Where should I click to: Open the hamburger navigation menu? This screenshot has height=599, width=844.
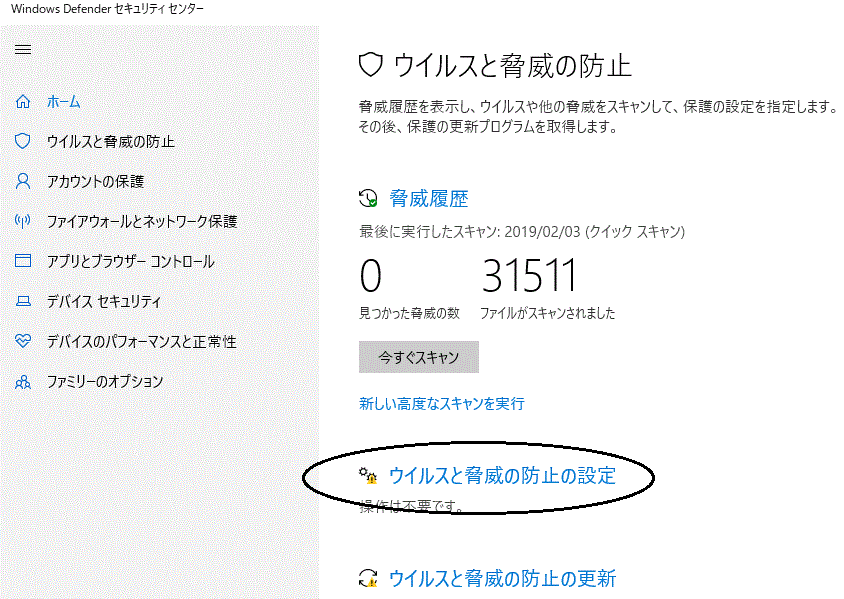pos(23,50)
